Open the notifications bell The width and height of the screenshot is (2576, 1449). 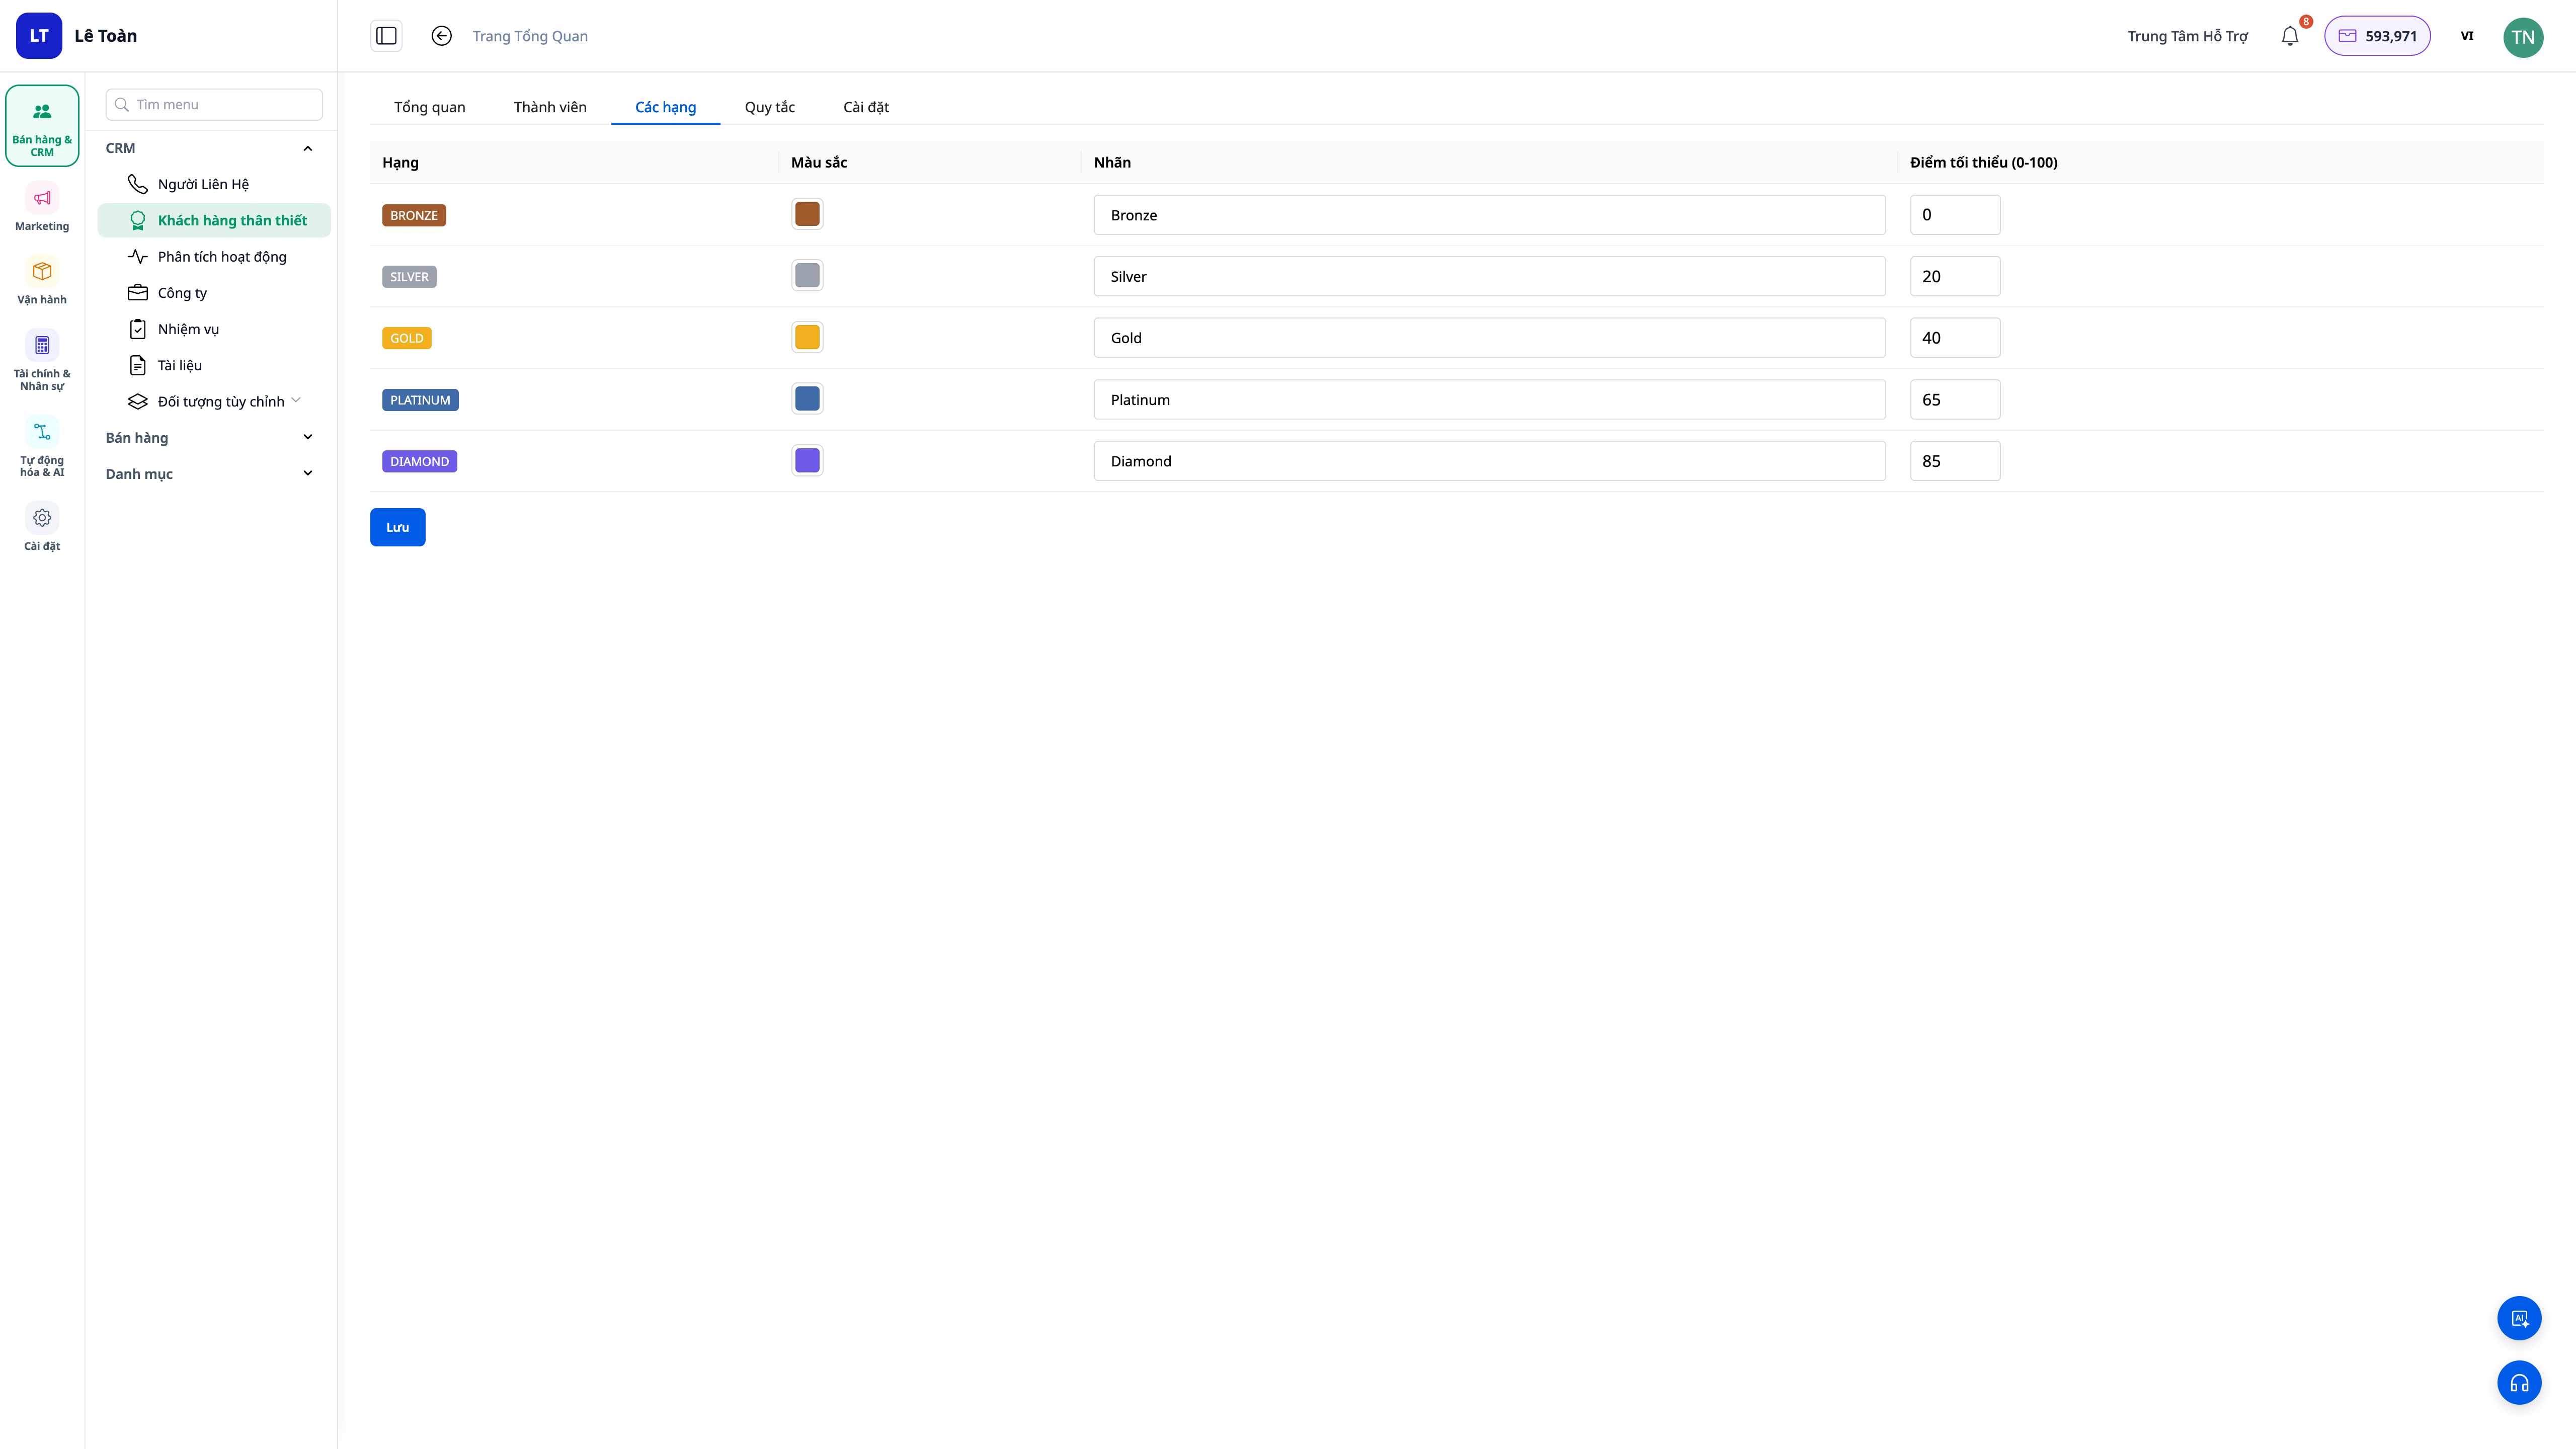(2290, 36)
